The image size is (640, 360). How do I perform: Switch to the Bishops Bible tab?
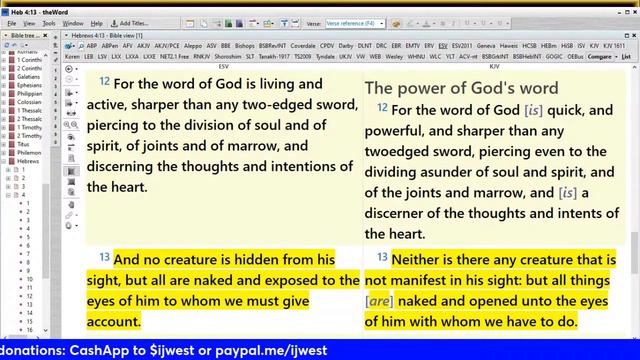[244, 46]
